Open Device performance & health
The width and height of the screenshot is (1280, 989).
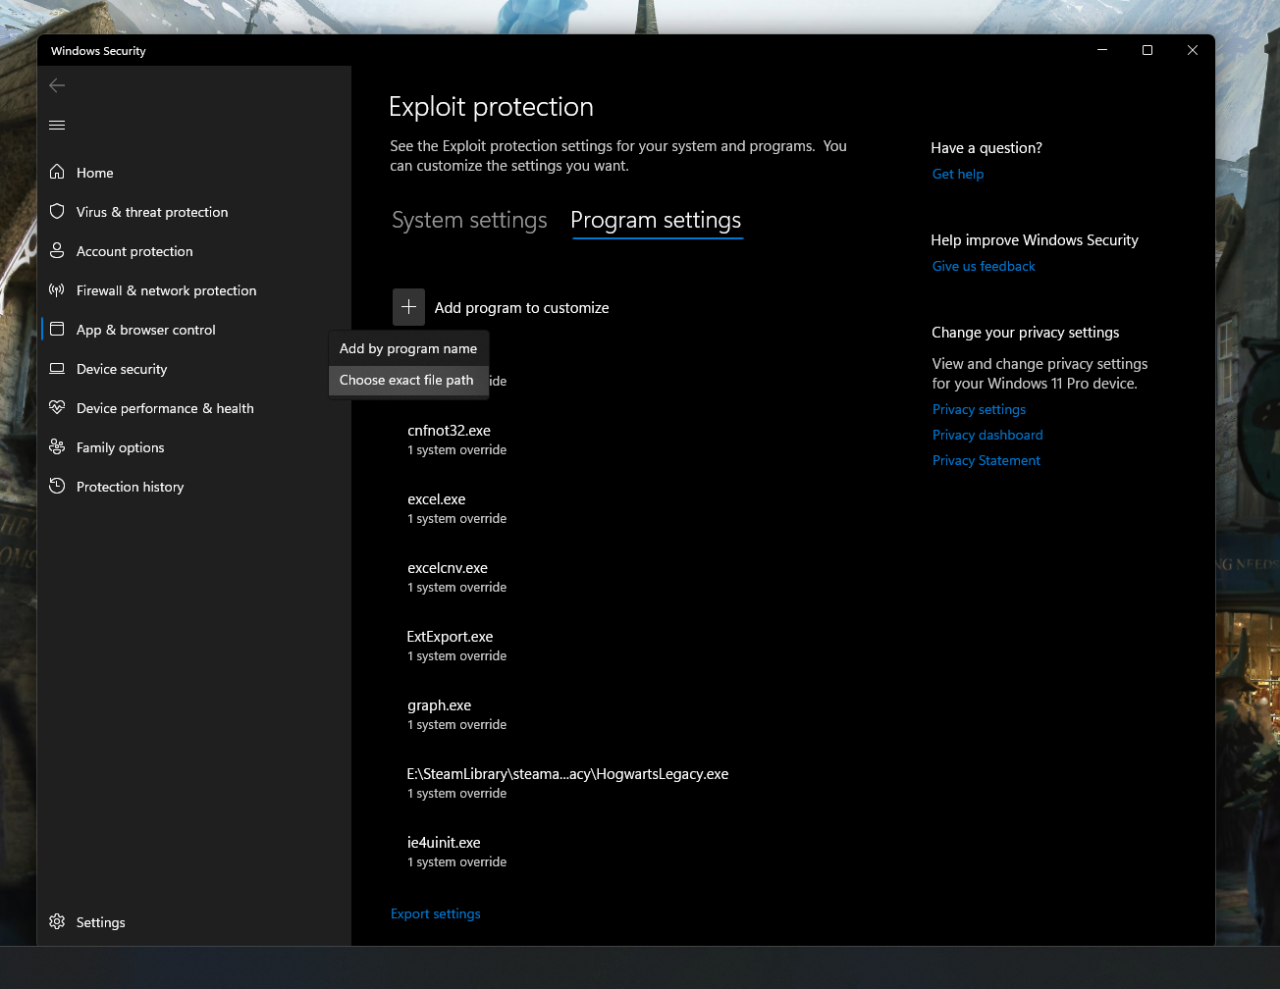(164, 408)
